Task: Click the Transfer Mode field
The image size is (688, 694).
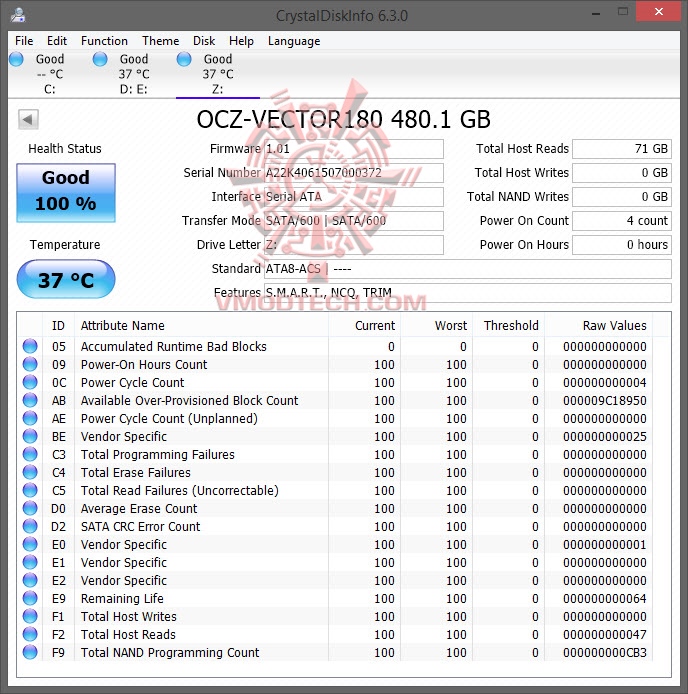Action: (353, 220)
